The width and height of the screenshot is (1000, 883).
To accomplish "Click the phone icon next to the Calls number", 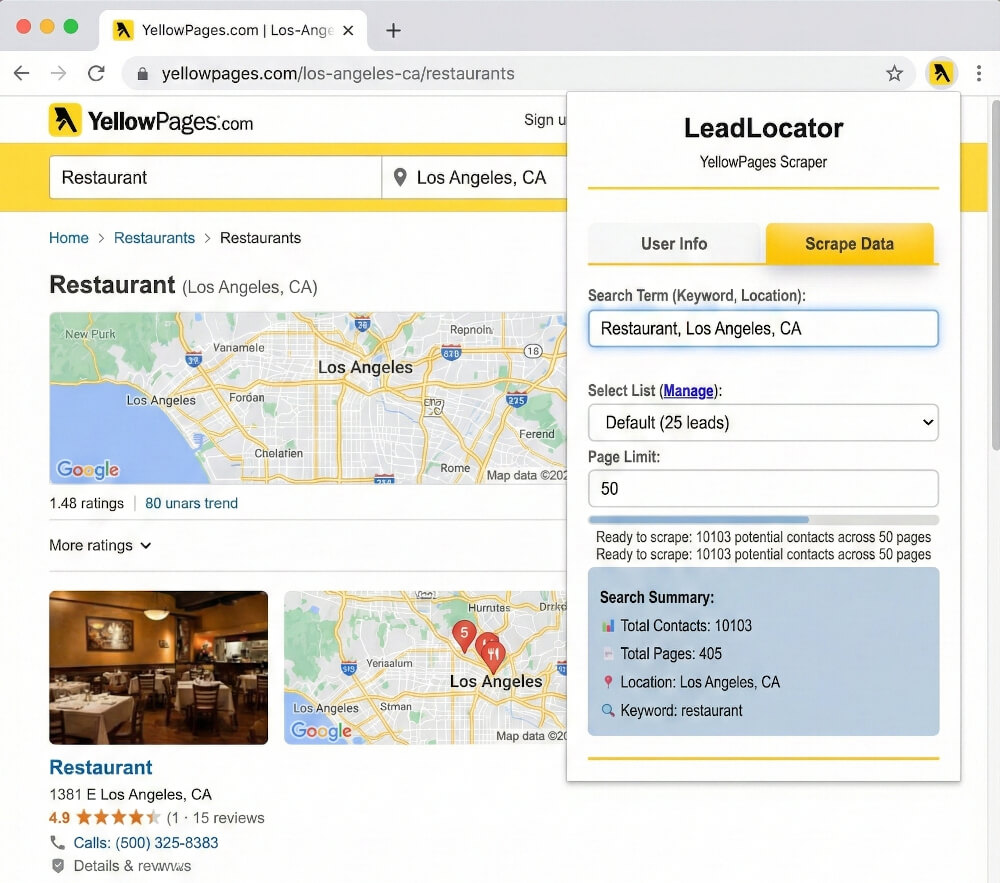I will point(57,842).
